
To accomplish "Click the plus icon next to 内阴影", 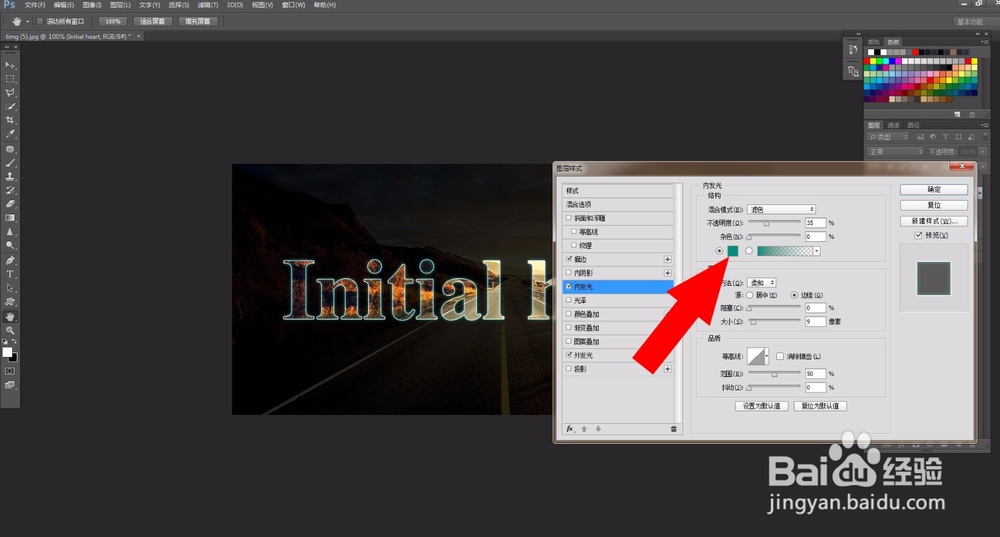I will click(667, 273).
